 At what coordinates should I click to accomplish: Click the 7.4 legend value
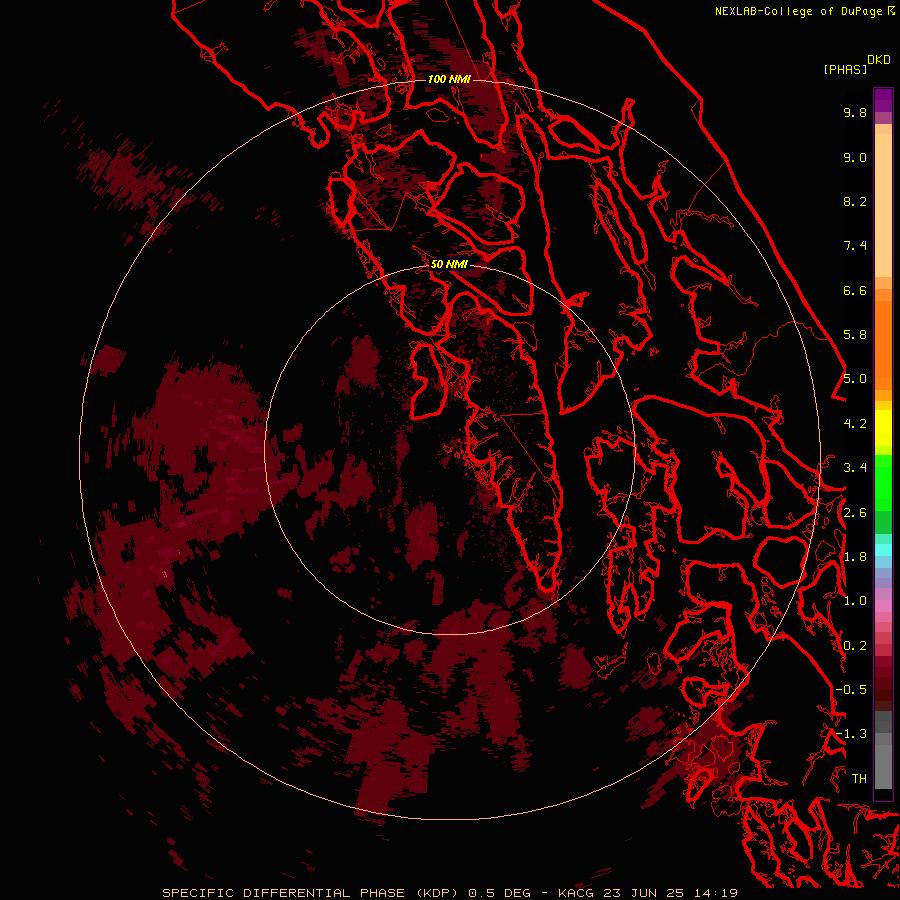point(855,246)
